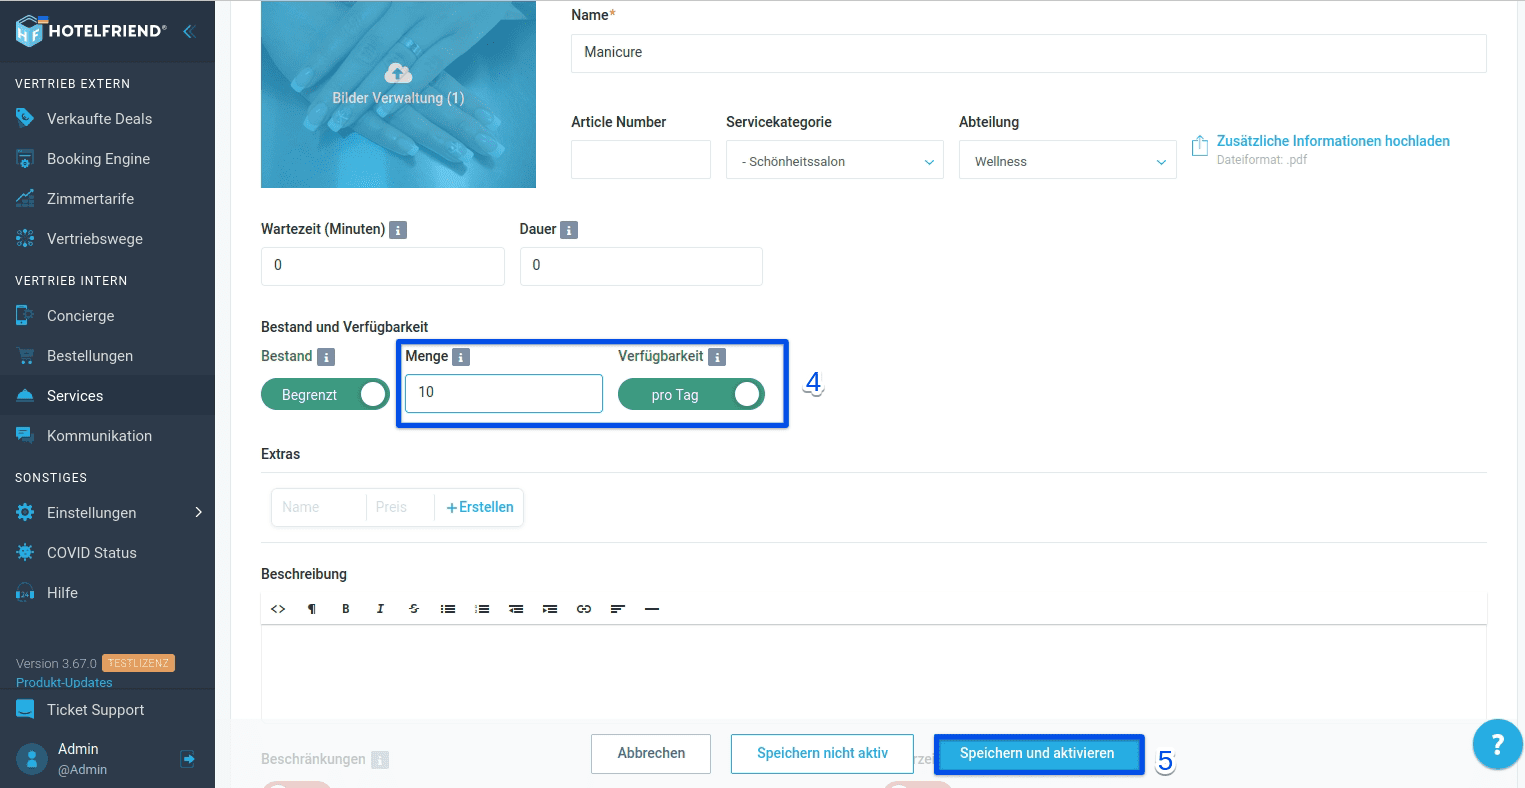The width and height of the screenshot is (1525, 788).
Task: Click Speichern und aktivieren button
Action: click(x=1037, y=754)
